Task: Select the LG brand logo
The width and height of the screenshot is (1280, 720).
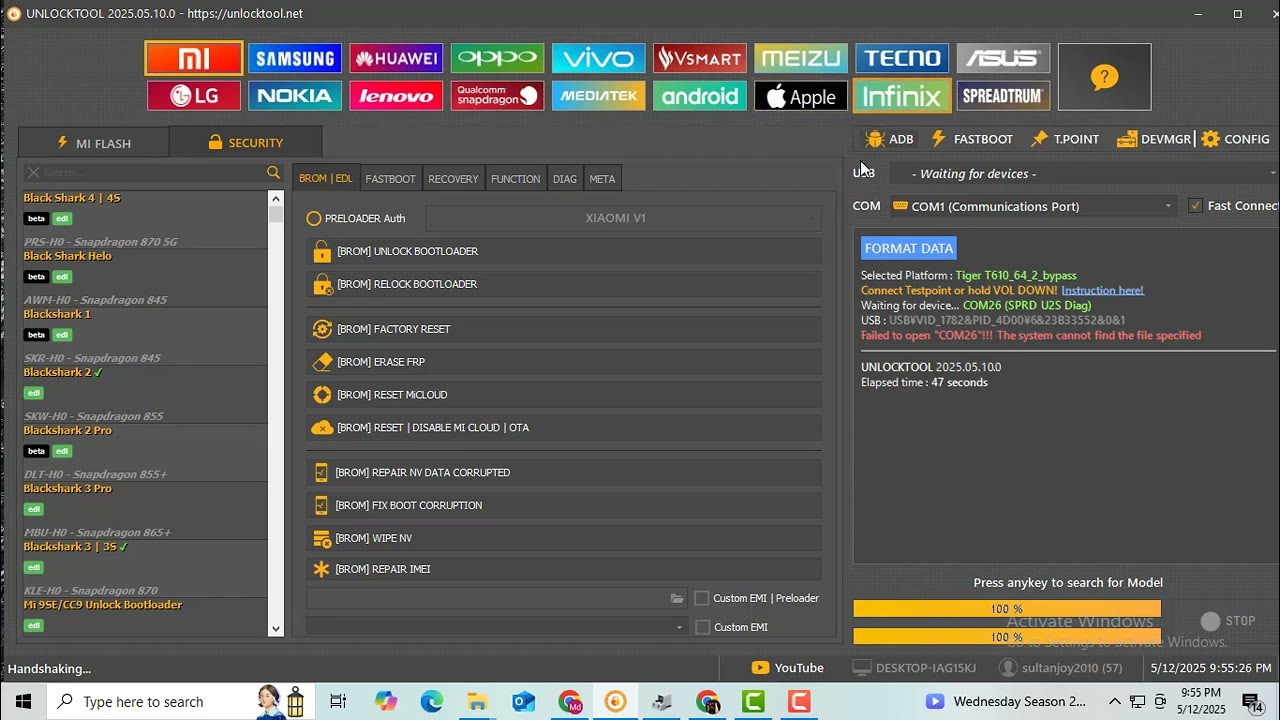Action: coord(194,96)
